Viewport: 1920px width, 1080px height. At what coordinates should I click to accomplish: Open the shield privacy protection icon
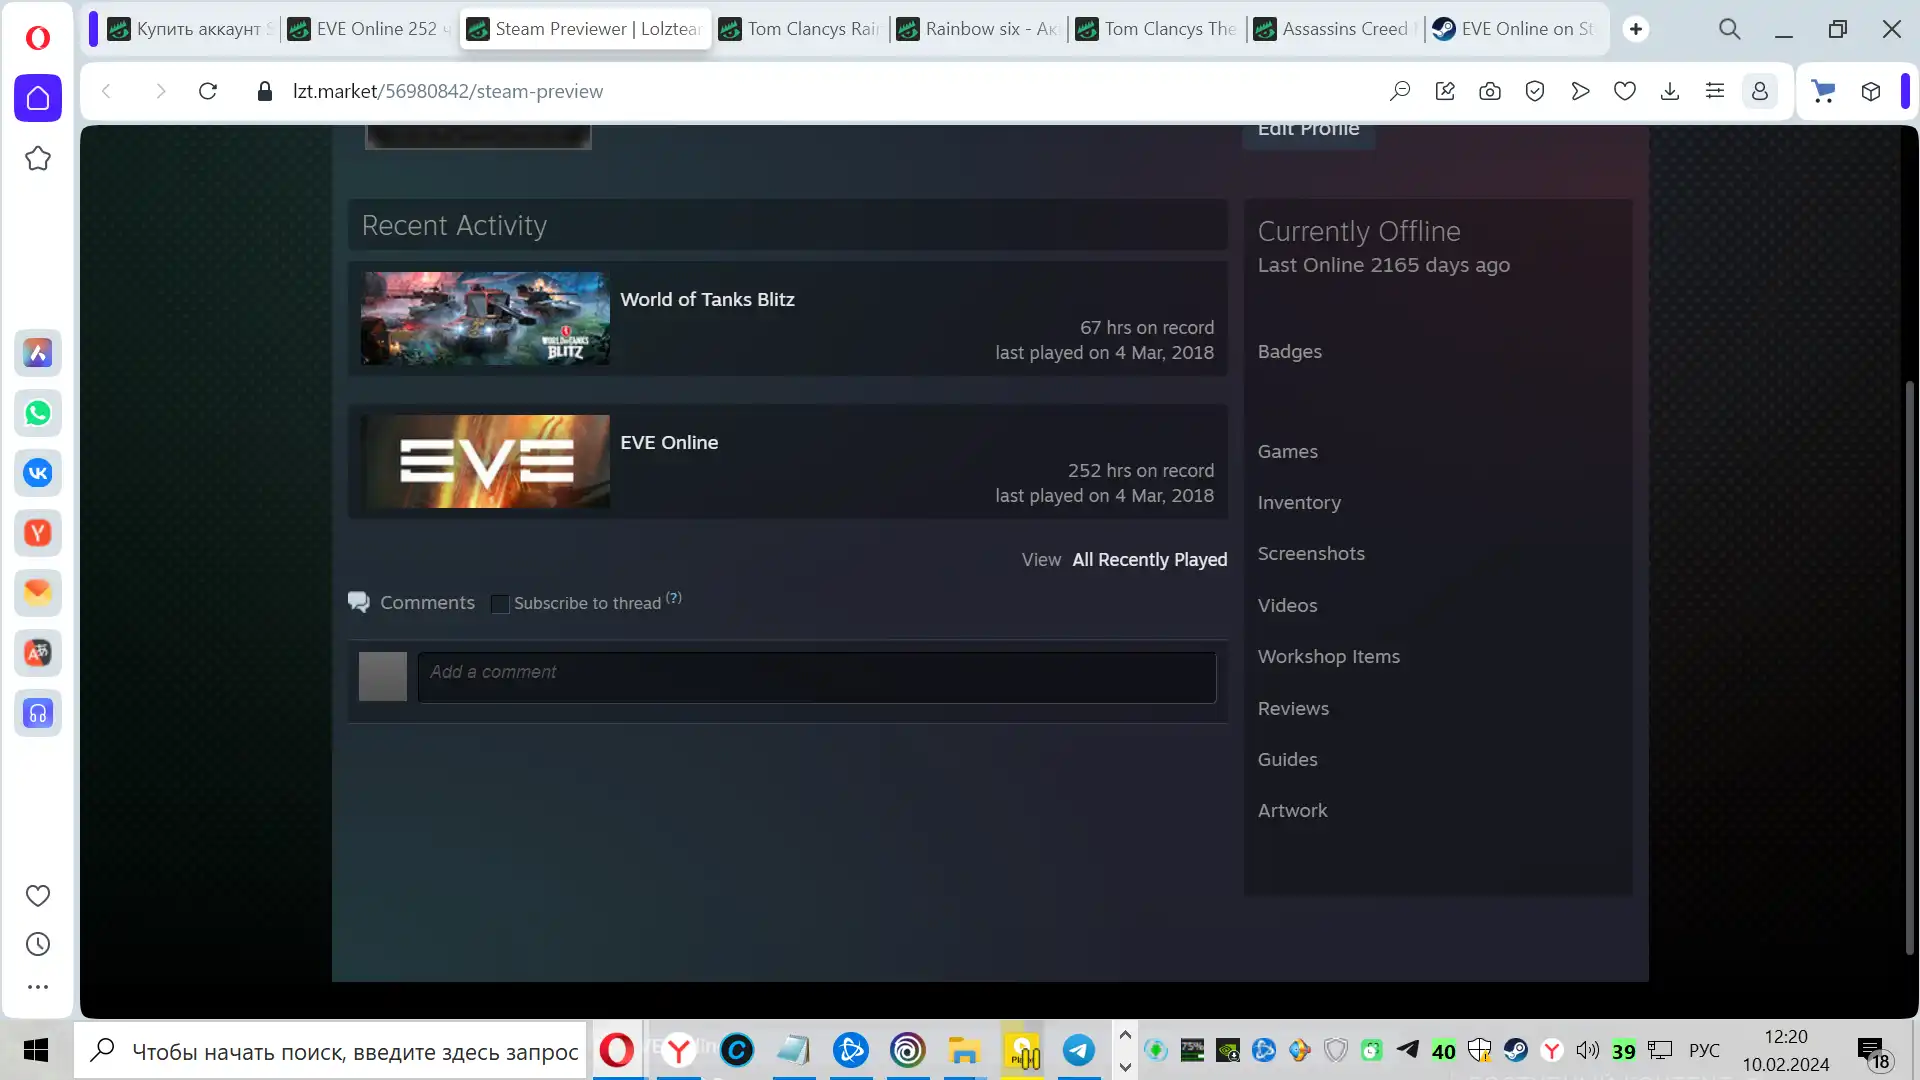(1535, 91)
